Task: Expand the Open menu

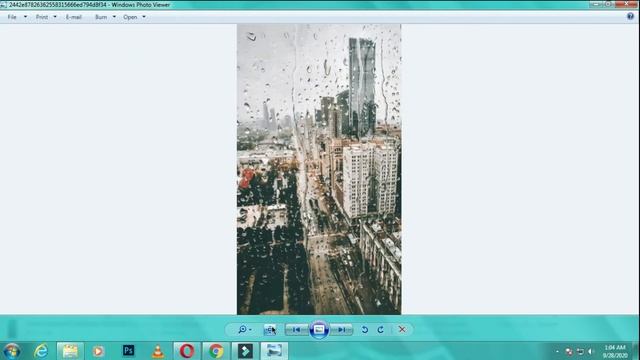Action: 130,17
